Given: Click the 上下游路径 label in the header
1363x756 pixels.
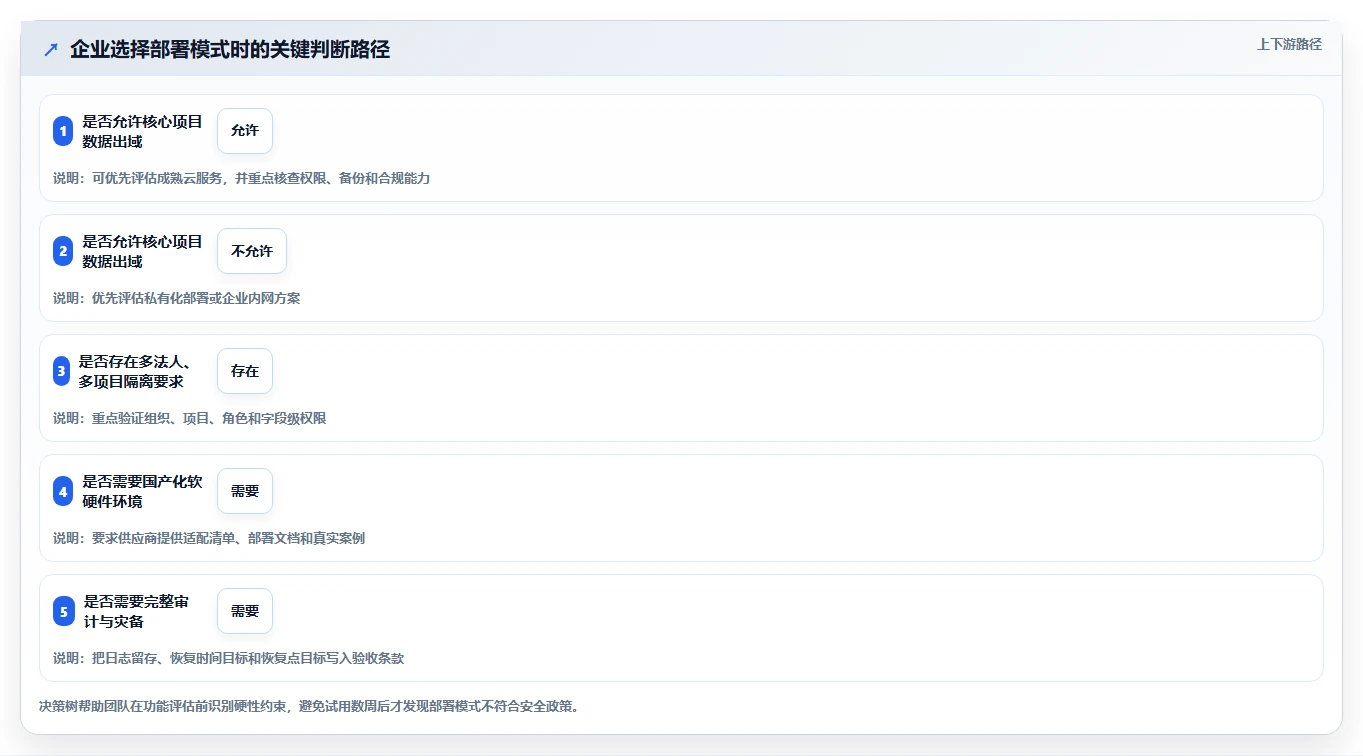Looking at the screenshot, I should tap(1289, 44).
